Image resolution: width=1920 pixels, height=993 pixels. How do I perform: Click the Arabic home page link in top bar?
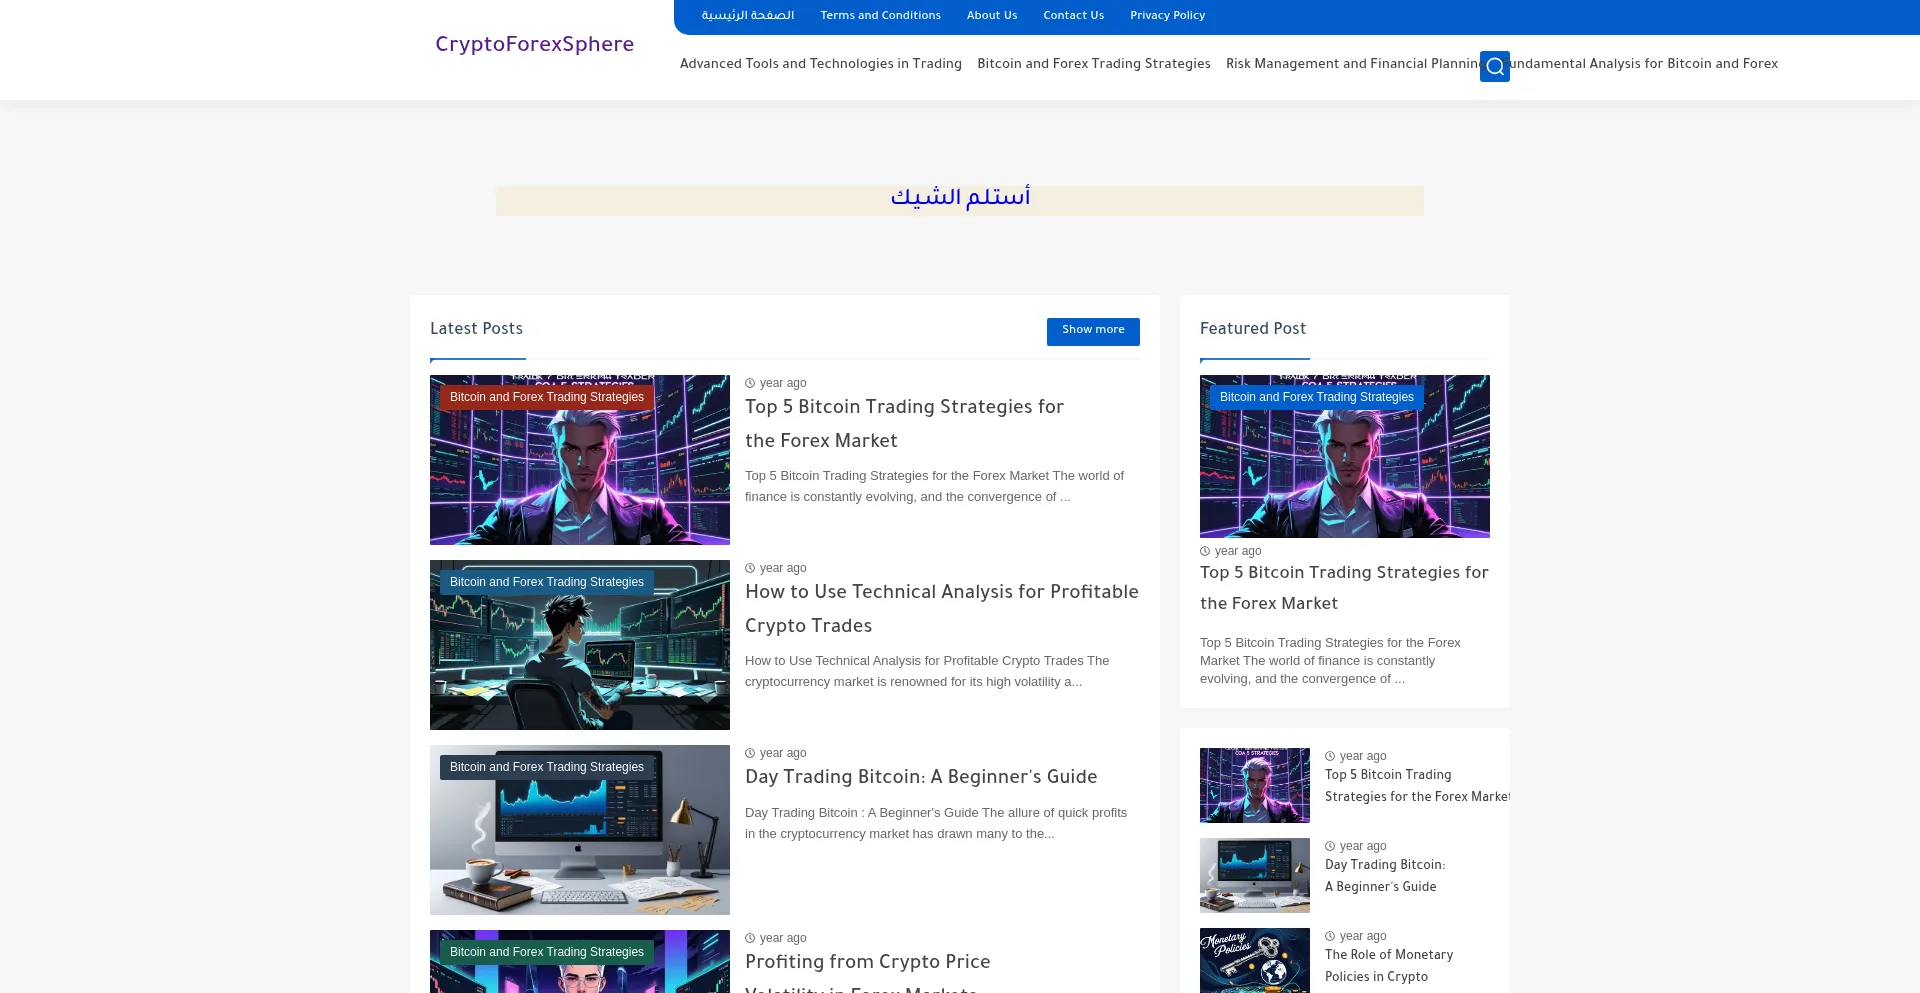tap(747, 16)
